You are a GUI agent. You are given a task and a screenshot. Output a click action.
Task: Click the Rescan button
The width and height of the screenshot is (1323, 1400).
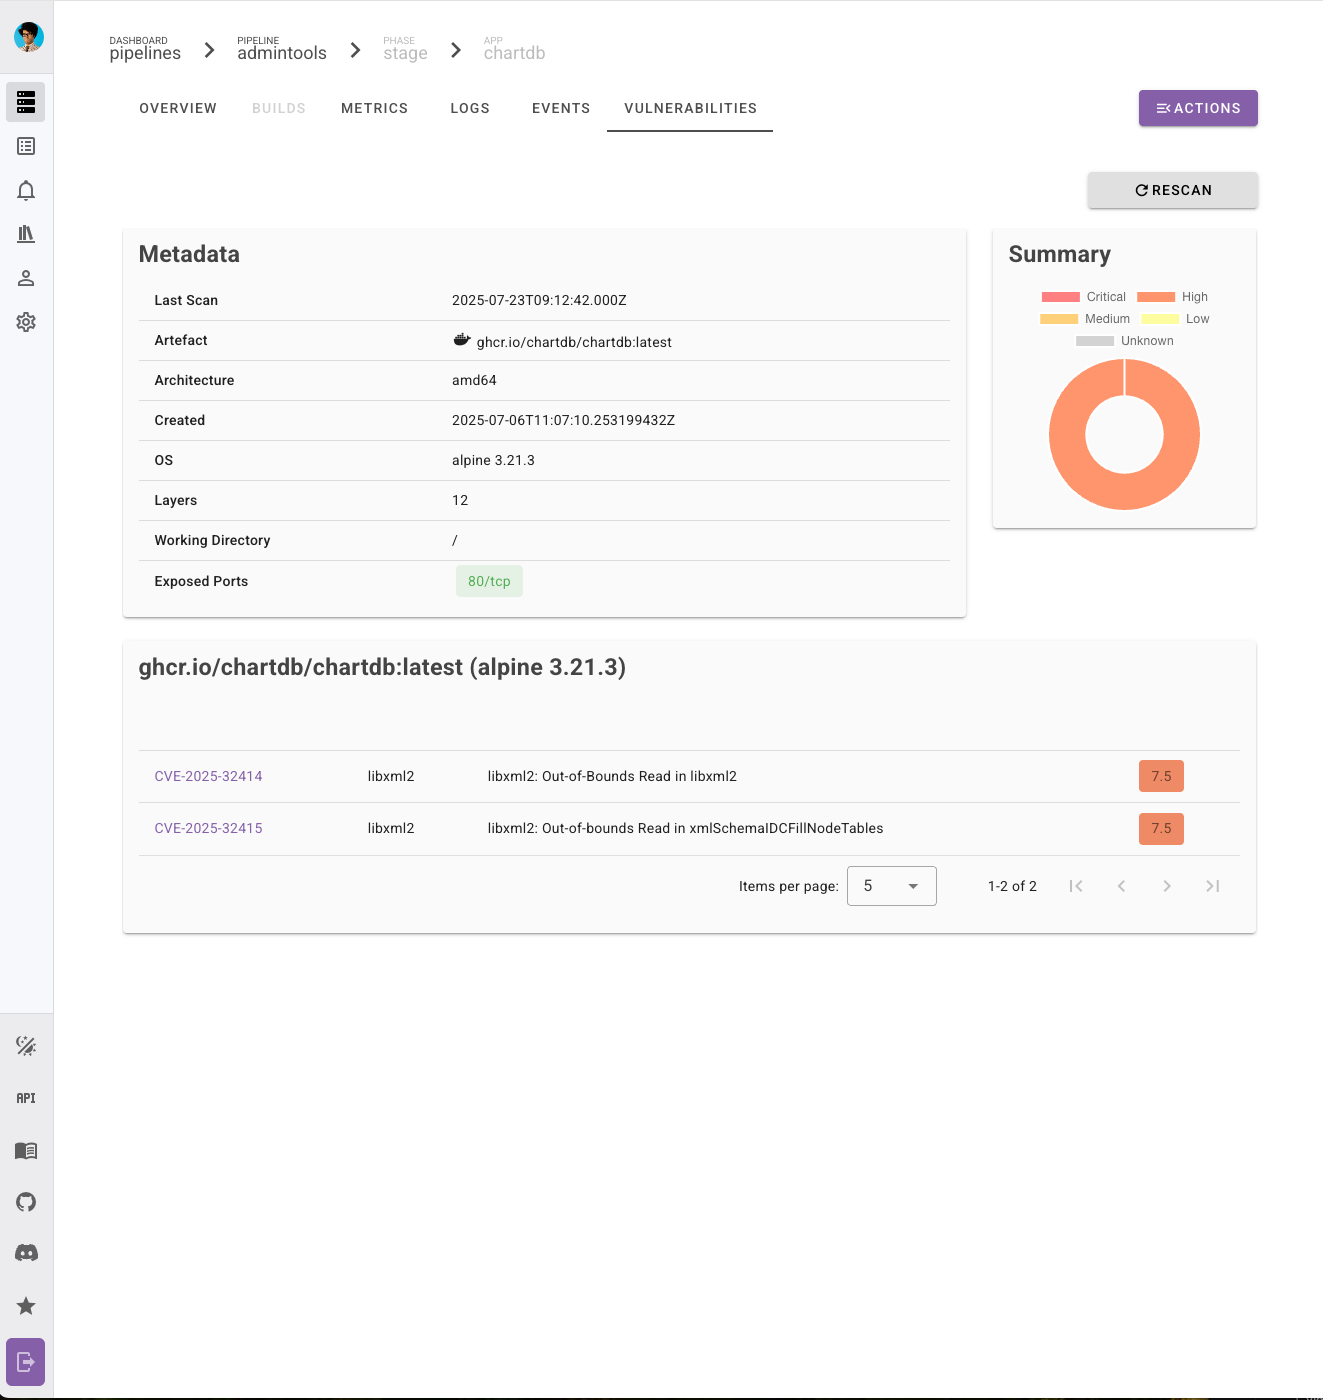[x=1172, y=190]
